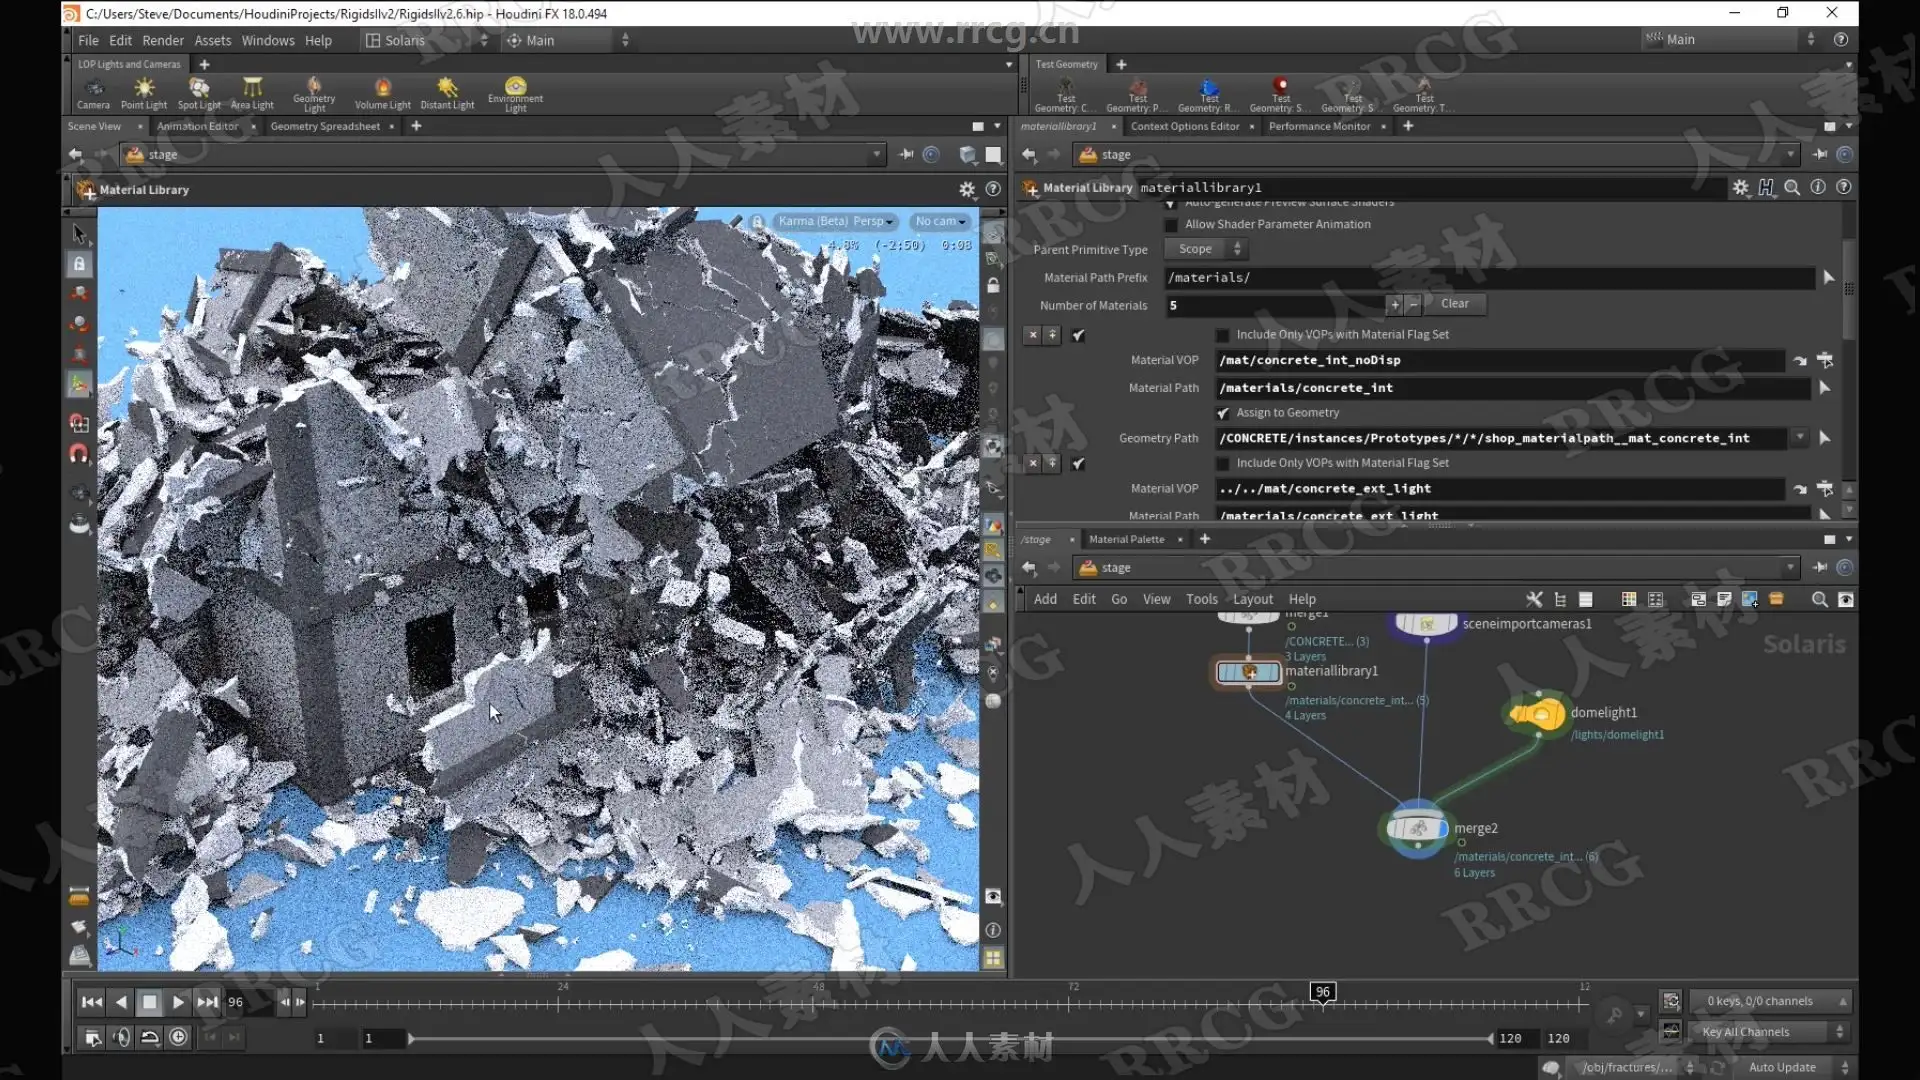Click the Camera shelf tool
1920x1080 pixels.
coord(93,92)
